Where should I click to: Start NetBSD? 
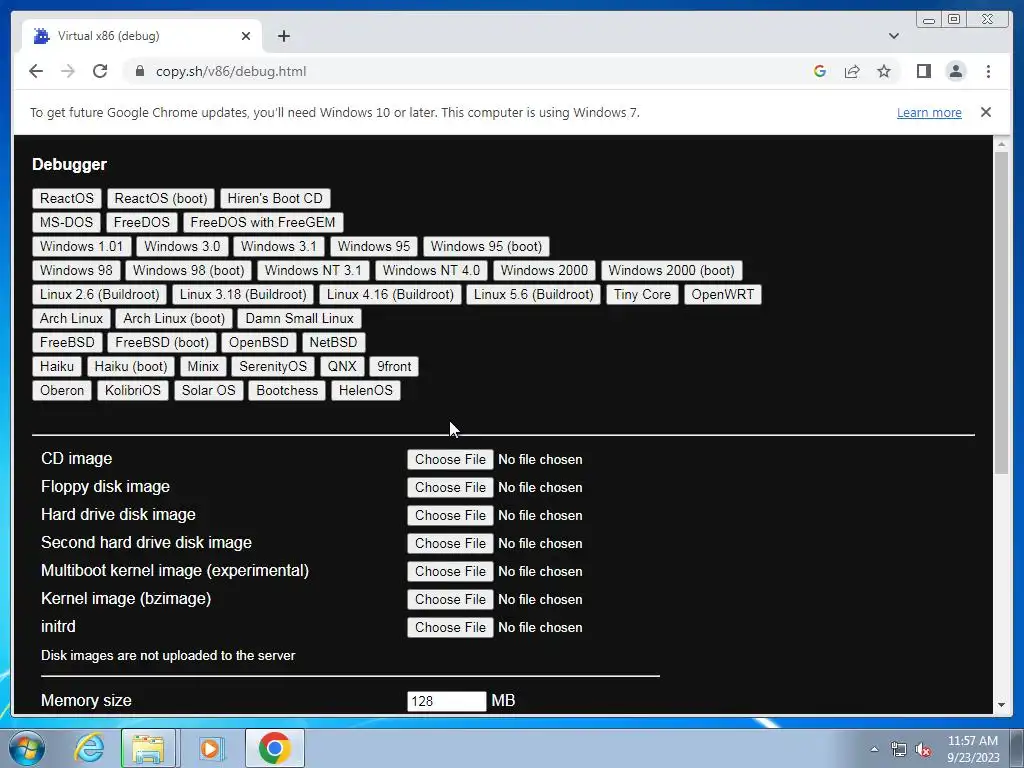pyautogui.click(x=333, y=343)
